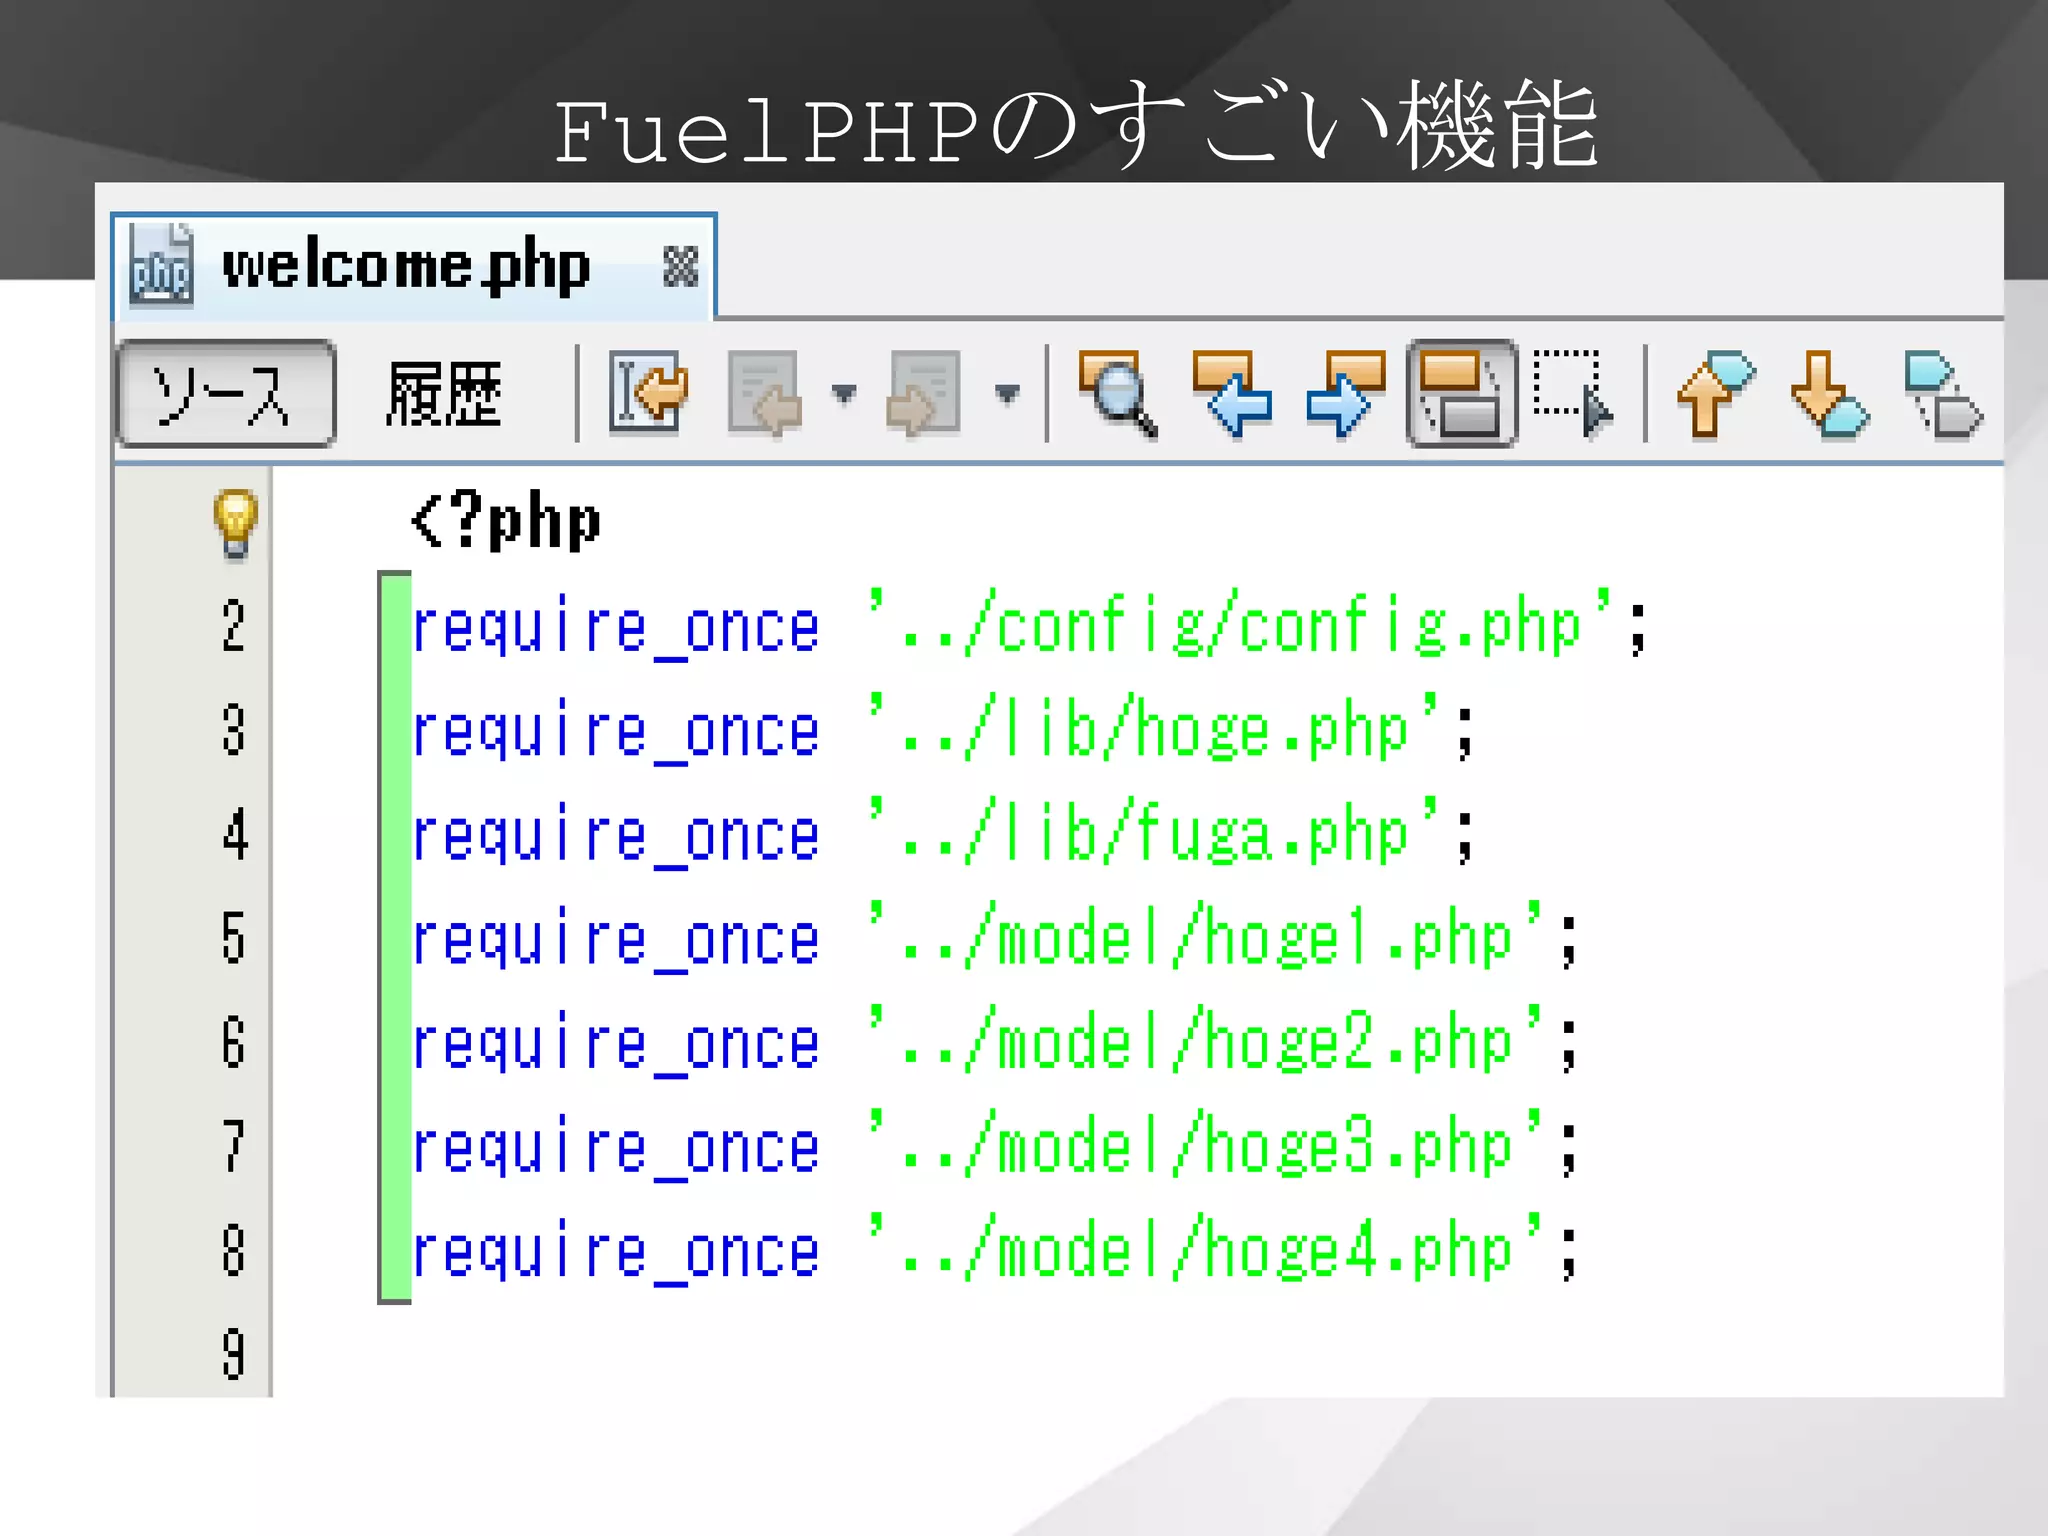Close the welcome.php tab
The height and width of the screenshot is (1536, 2048).
click(x=680, y=267)
